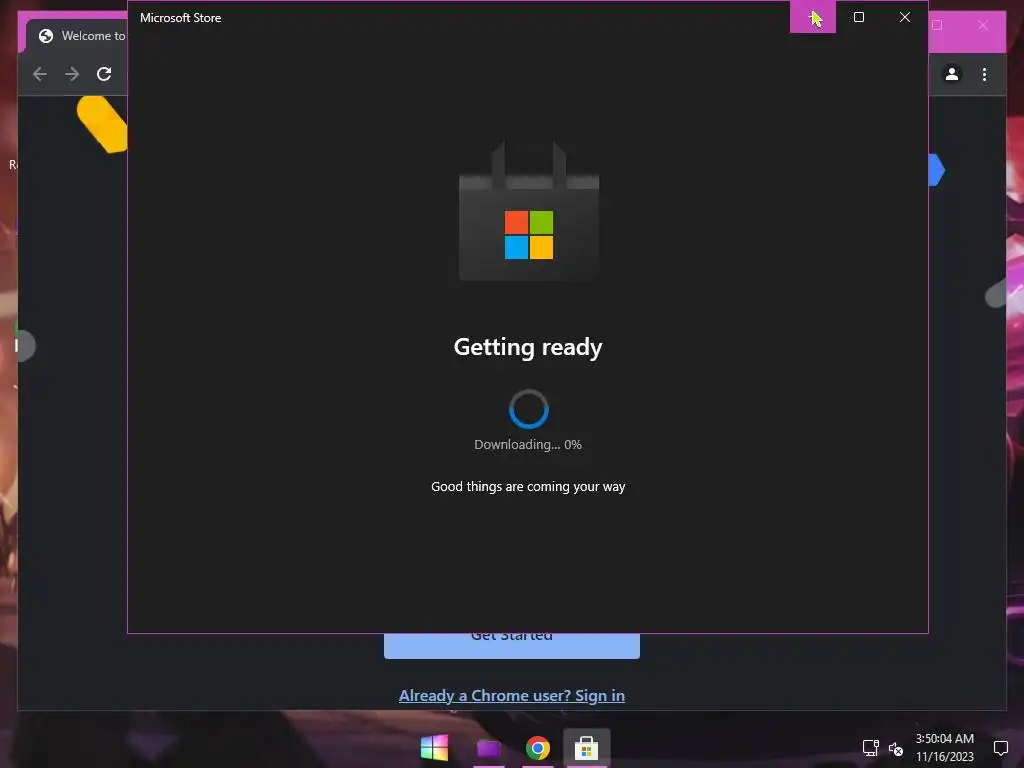Screen dimensions: 1024x768
Task: Open the clock and date flyout
Action: tap(944, 748)
